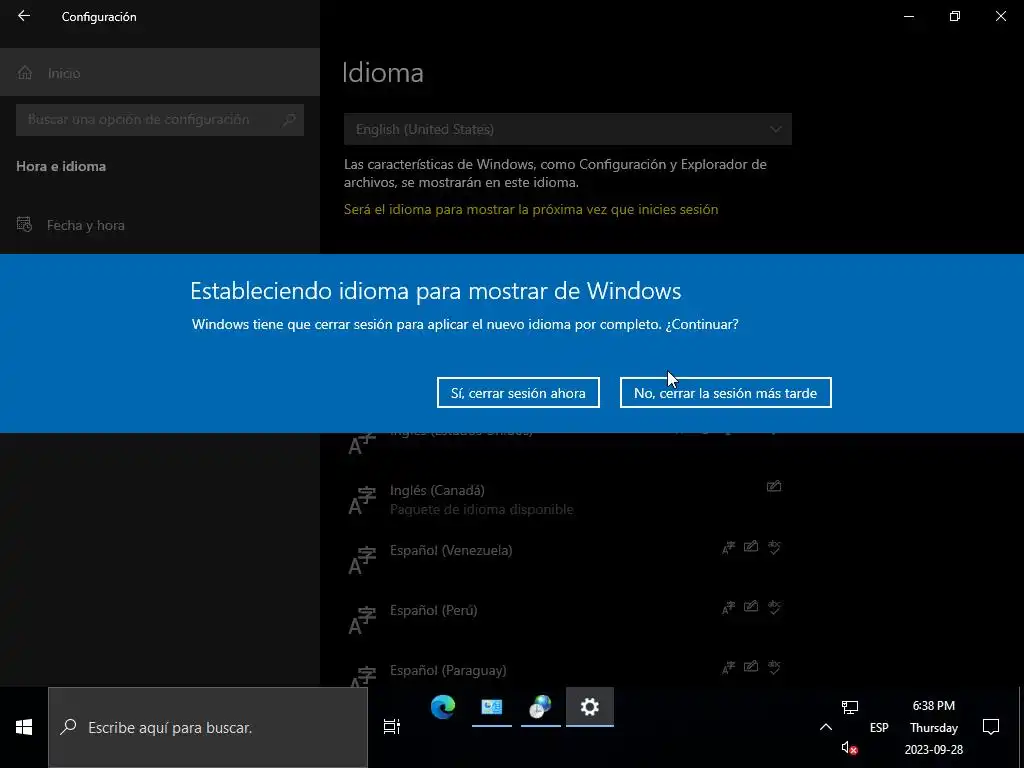Click the Settings gear on the taskbar
The width and height of the screenshot is (1024, 768).
(x=590, y=707)
